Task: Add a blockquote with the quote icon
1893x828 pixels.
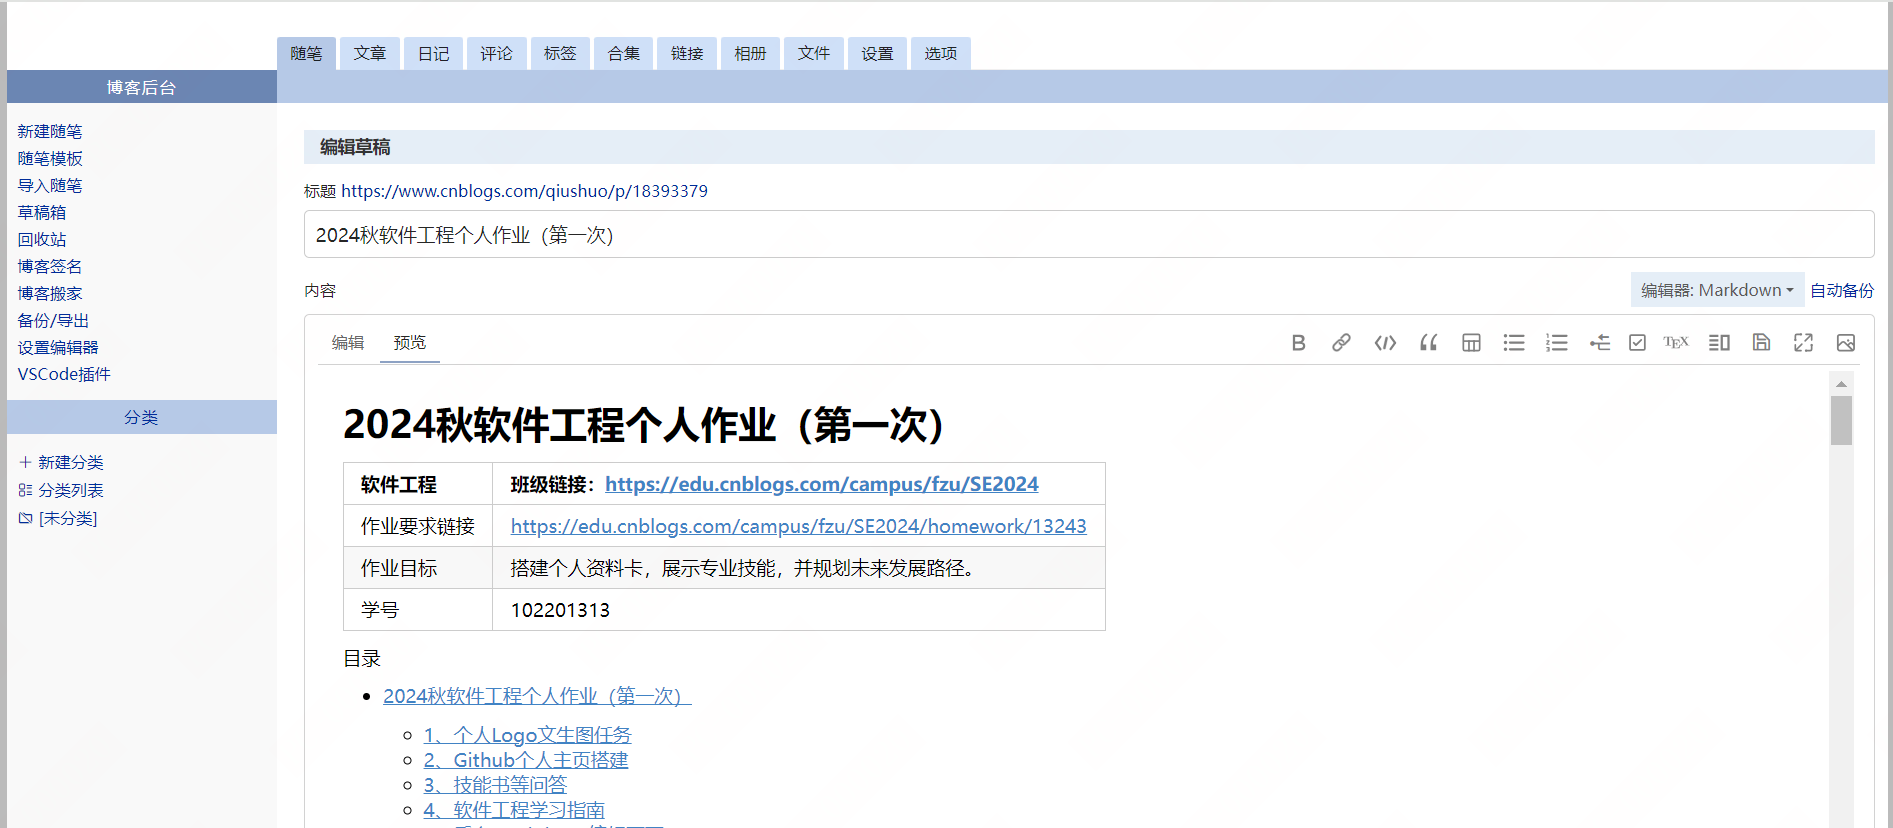Action: pyautogui.click(x=1428, y=343)
